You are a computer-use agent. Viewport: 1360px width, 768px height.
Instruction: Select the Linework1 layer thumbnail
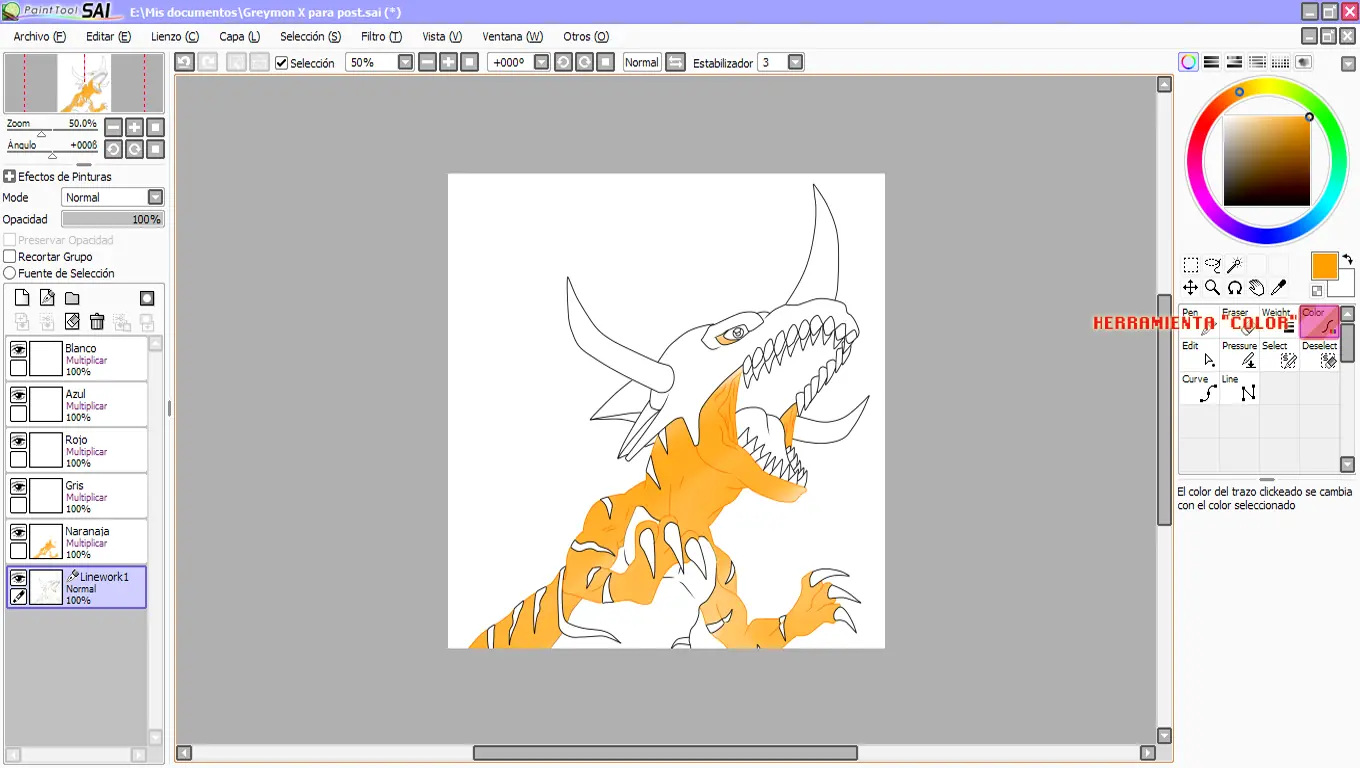(x=46, y=587)
